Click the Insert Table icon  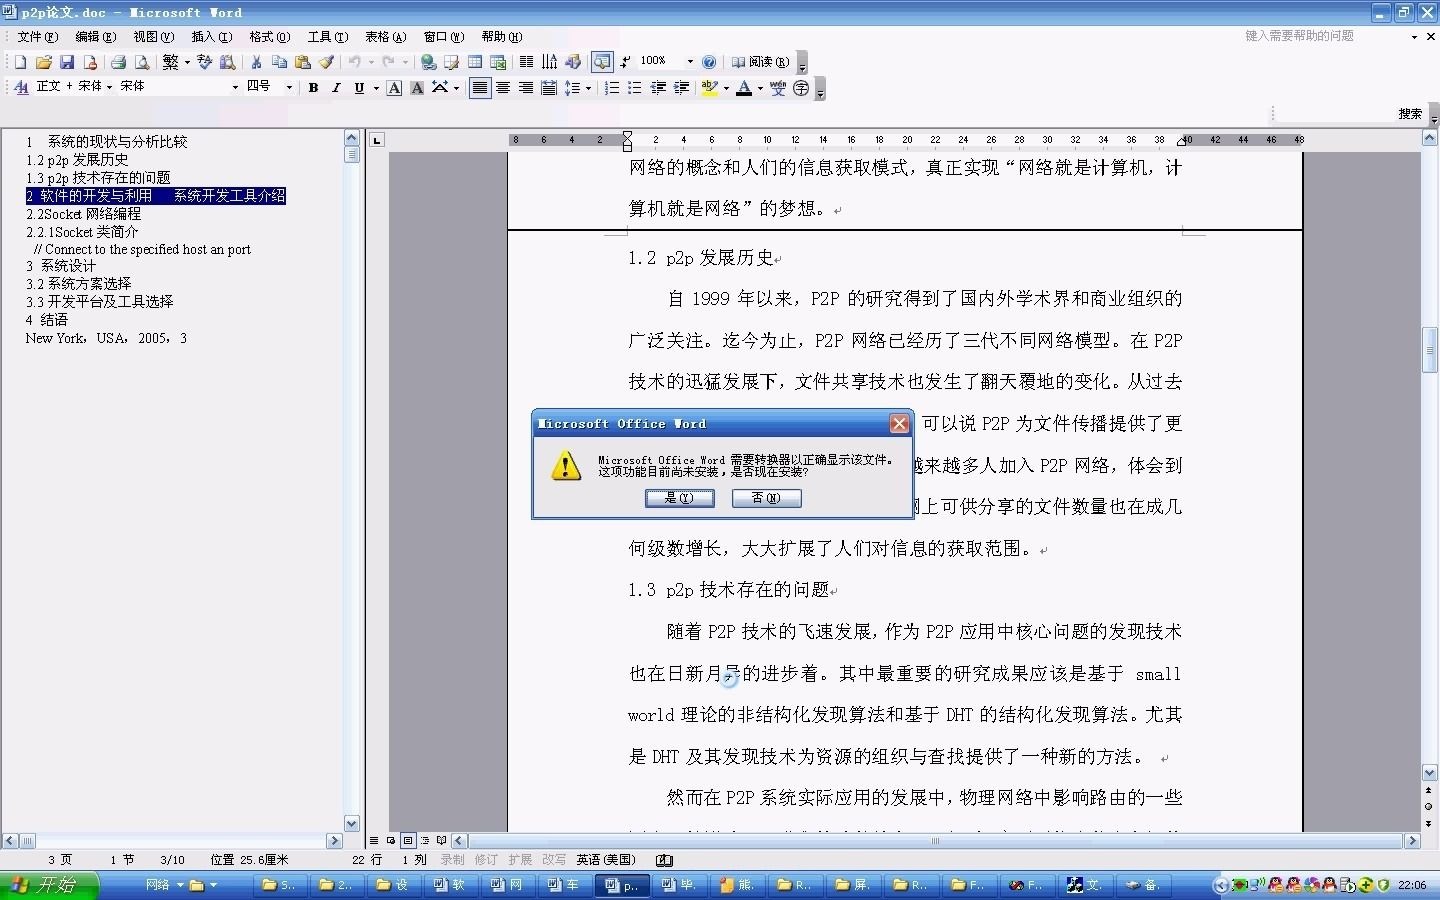click(x=473, y=61)
